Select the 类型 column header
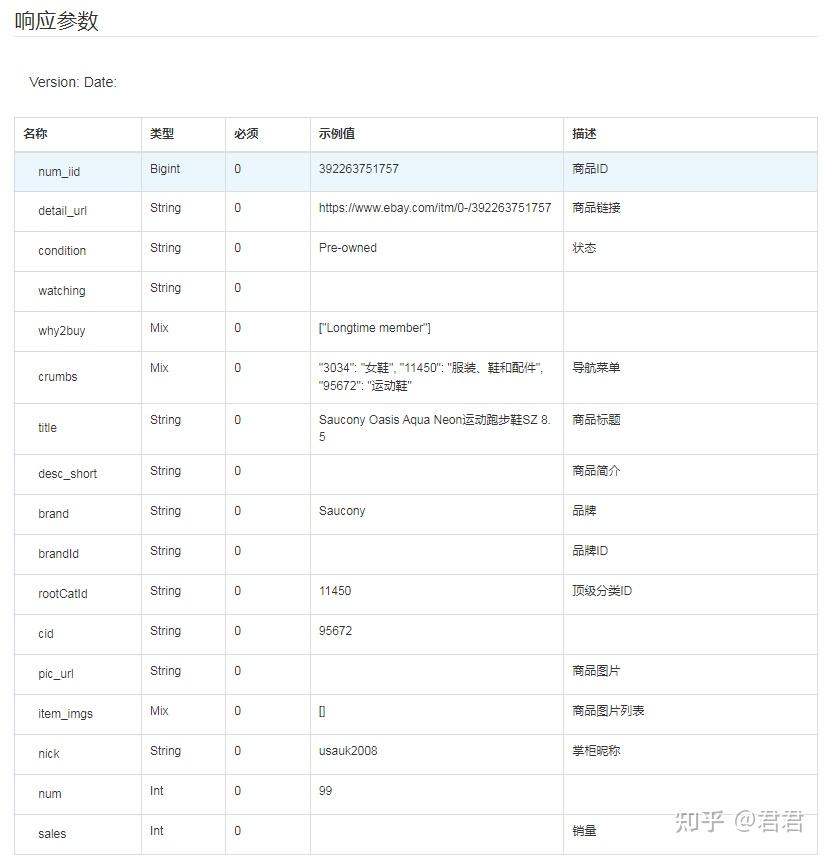 (164, 133)
